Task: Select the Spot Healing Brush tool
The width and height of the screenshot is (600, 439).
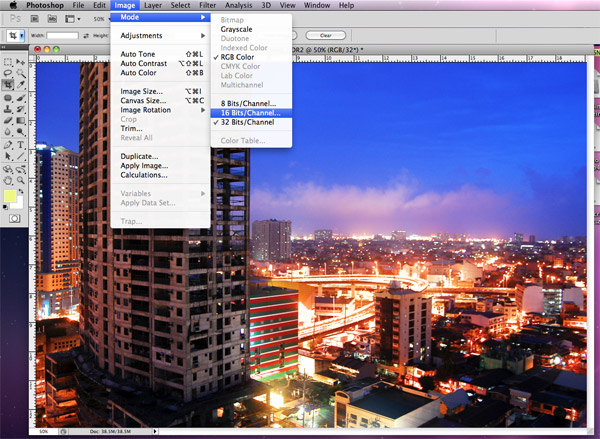Action: (8, 98)
